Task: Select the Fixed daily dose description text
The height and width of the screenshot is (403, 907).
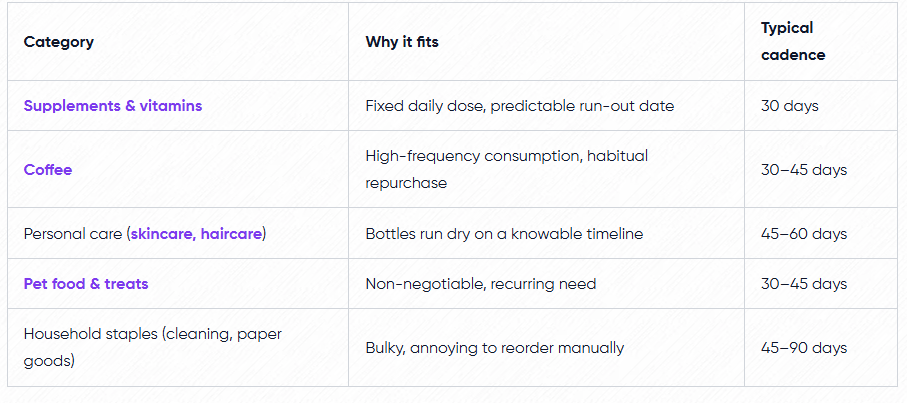Action: point(519,106)
